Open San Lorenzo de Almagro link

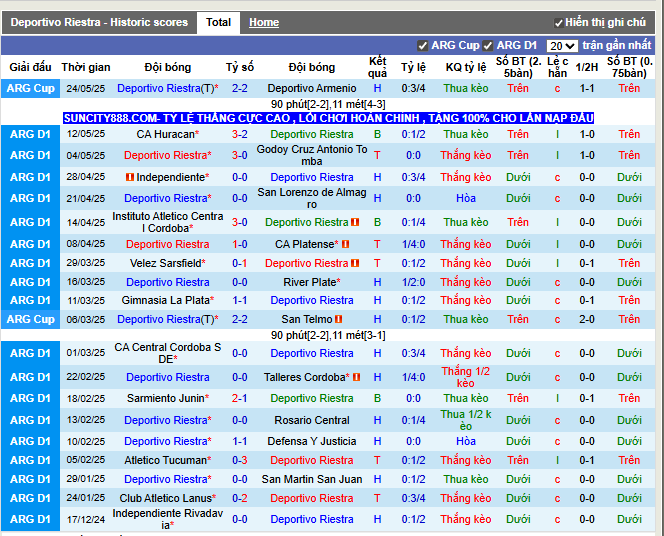point(312,198)
